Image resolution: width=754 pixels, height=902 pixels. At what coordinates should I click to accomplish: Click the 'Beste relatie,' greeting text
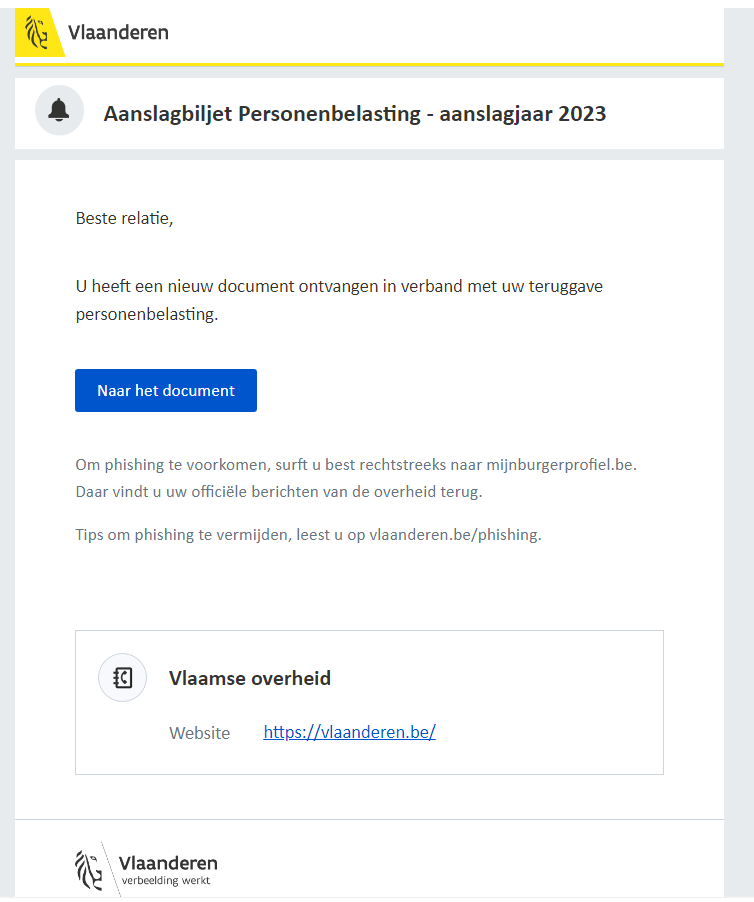point(124,218)
